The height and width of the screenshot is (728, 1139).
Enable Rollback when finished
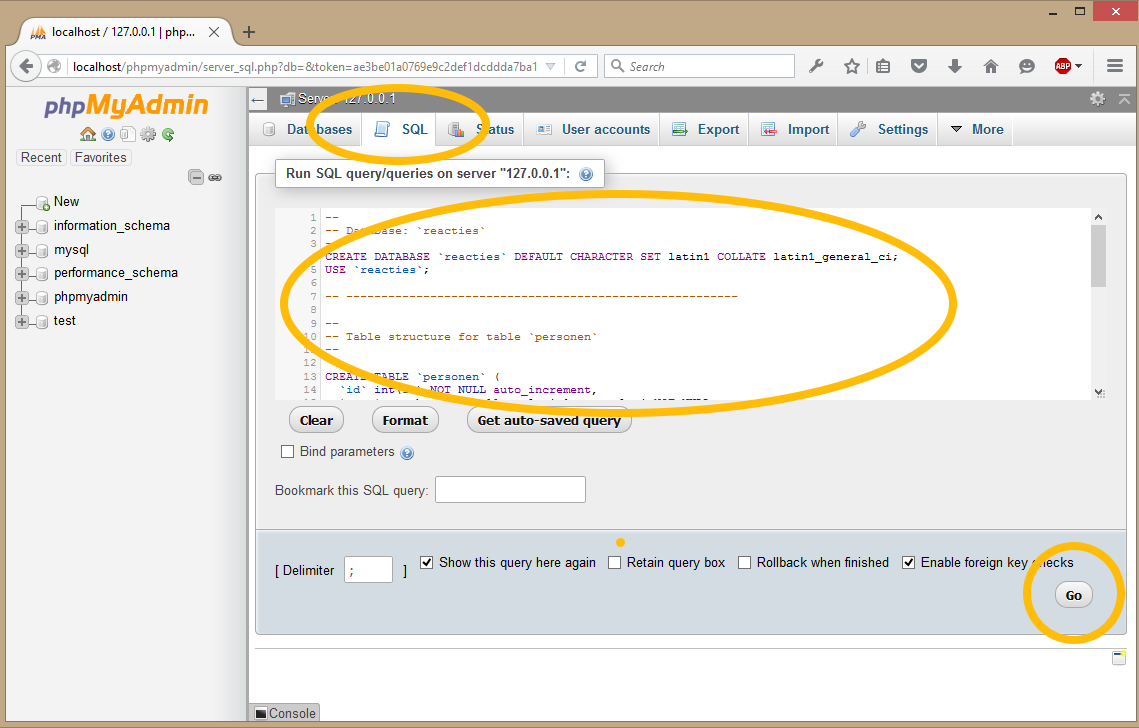pyautogui.click(x=745, y=562)
